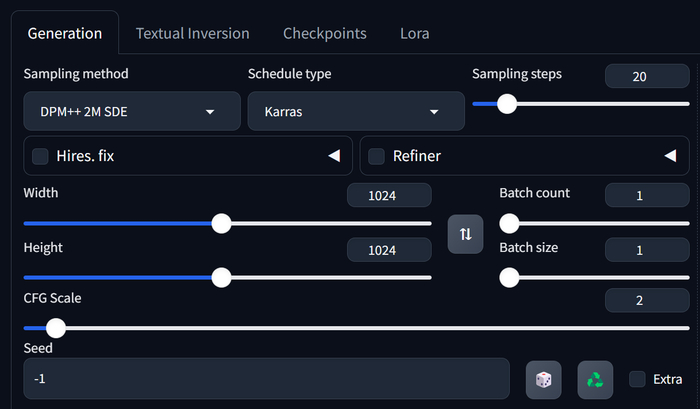Click the CFG Scale slider handle
The image size is (700, 409).
[56, 327]
